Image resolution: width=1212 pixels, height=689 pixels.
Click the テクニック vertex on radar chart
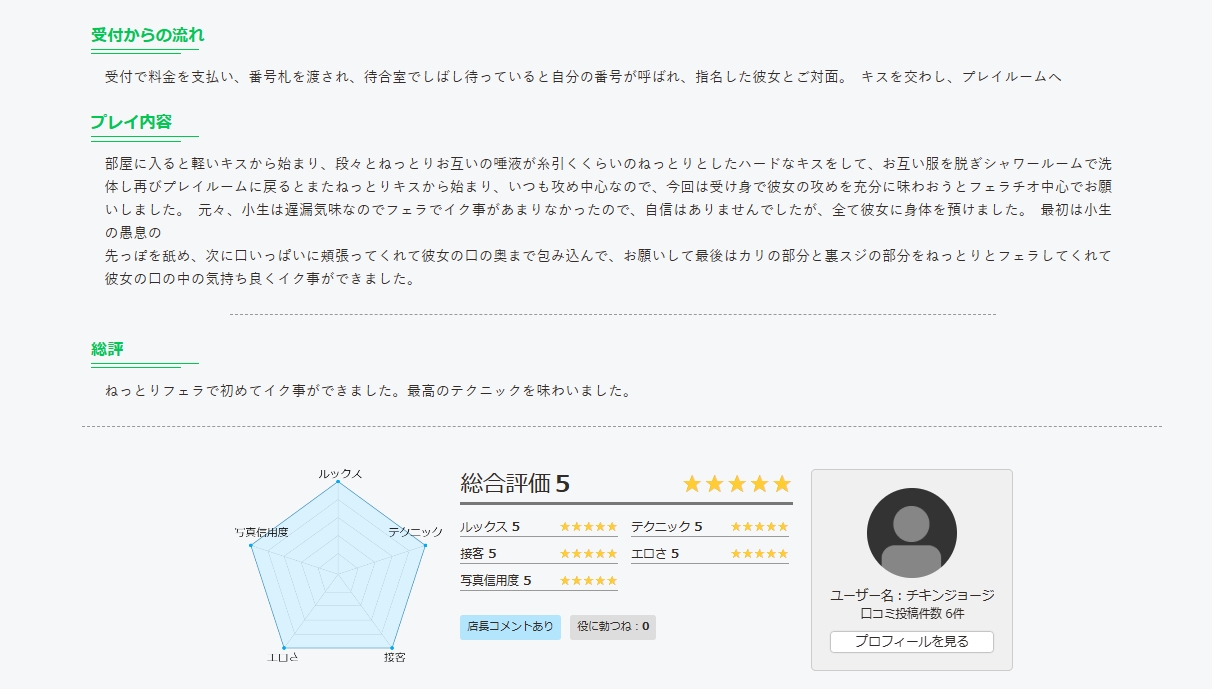point(425,545)
